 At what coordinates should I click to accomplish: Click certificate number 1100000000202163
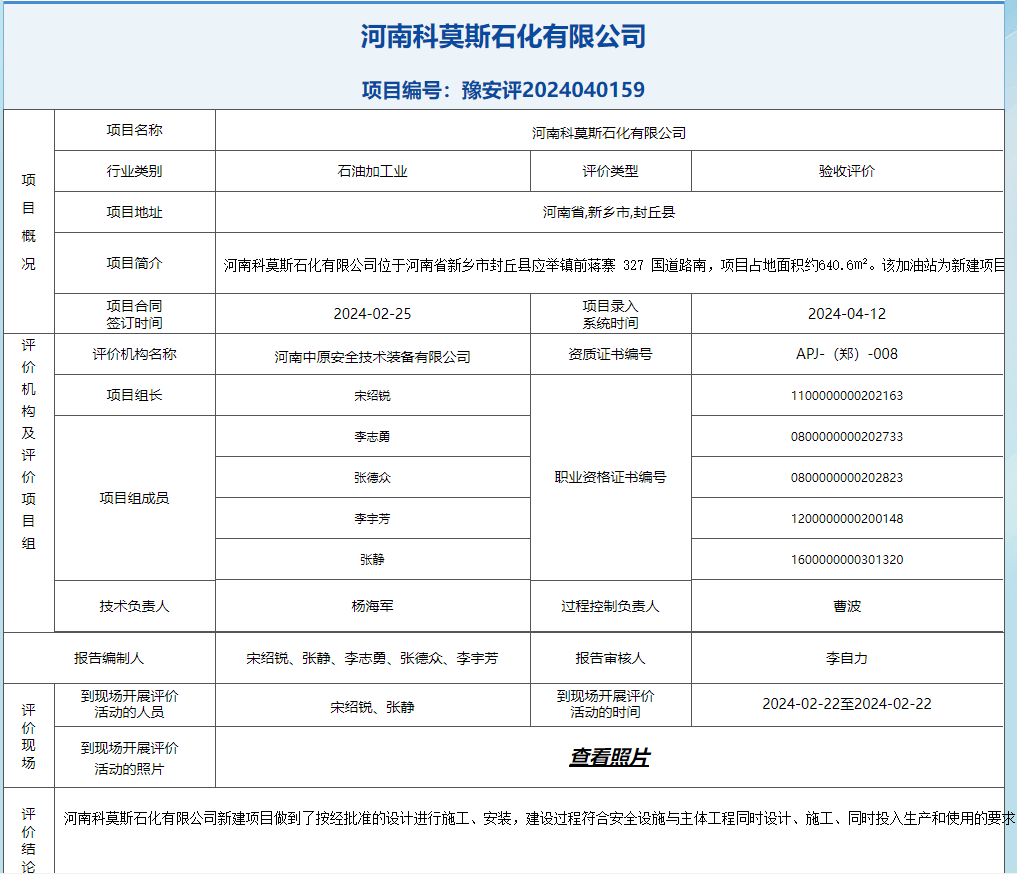click(x=846, y=396)
